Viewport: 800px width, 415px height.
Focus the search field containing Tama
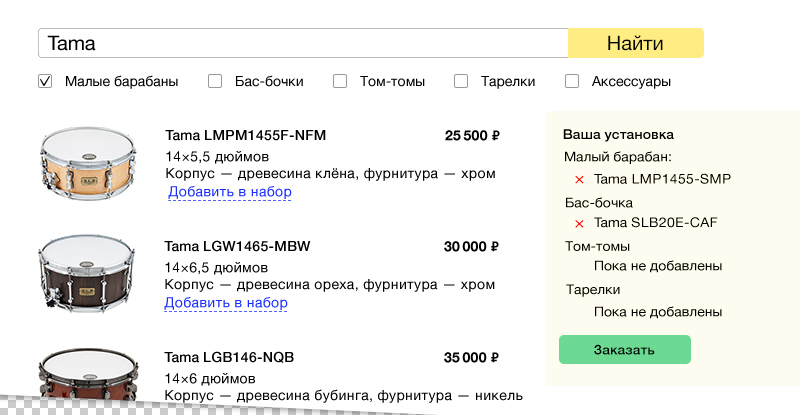point(302,44)
